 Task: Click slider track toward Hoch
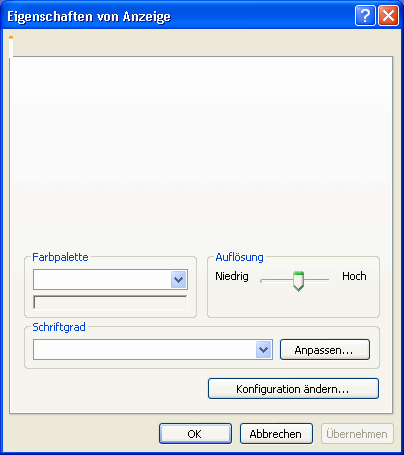tap(316, 280)
